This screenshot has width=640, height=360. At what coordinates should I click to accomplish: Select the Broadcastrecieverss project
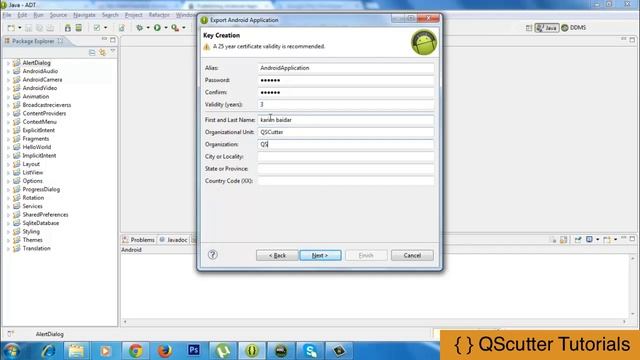[47, 105]
